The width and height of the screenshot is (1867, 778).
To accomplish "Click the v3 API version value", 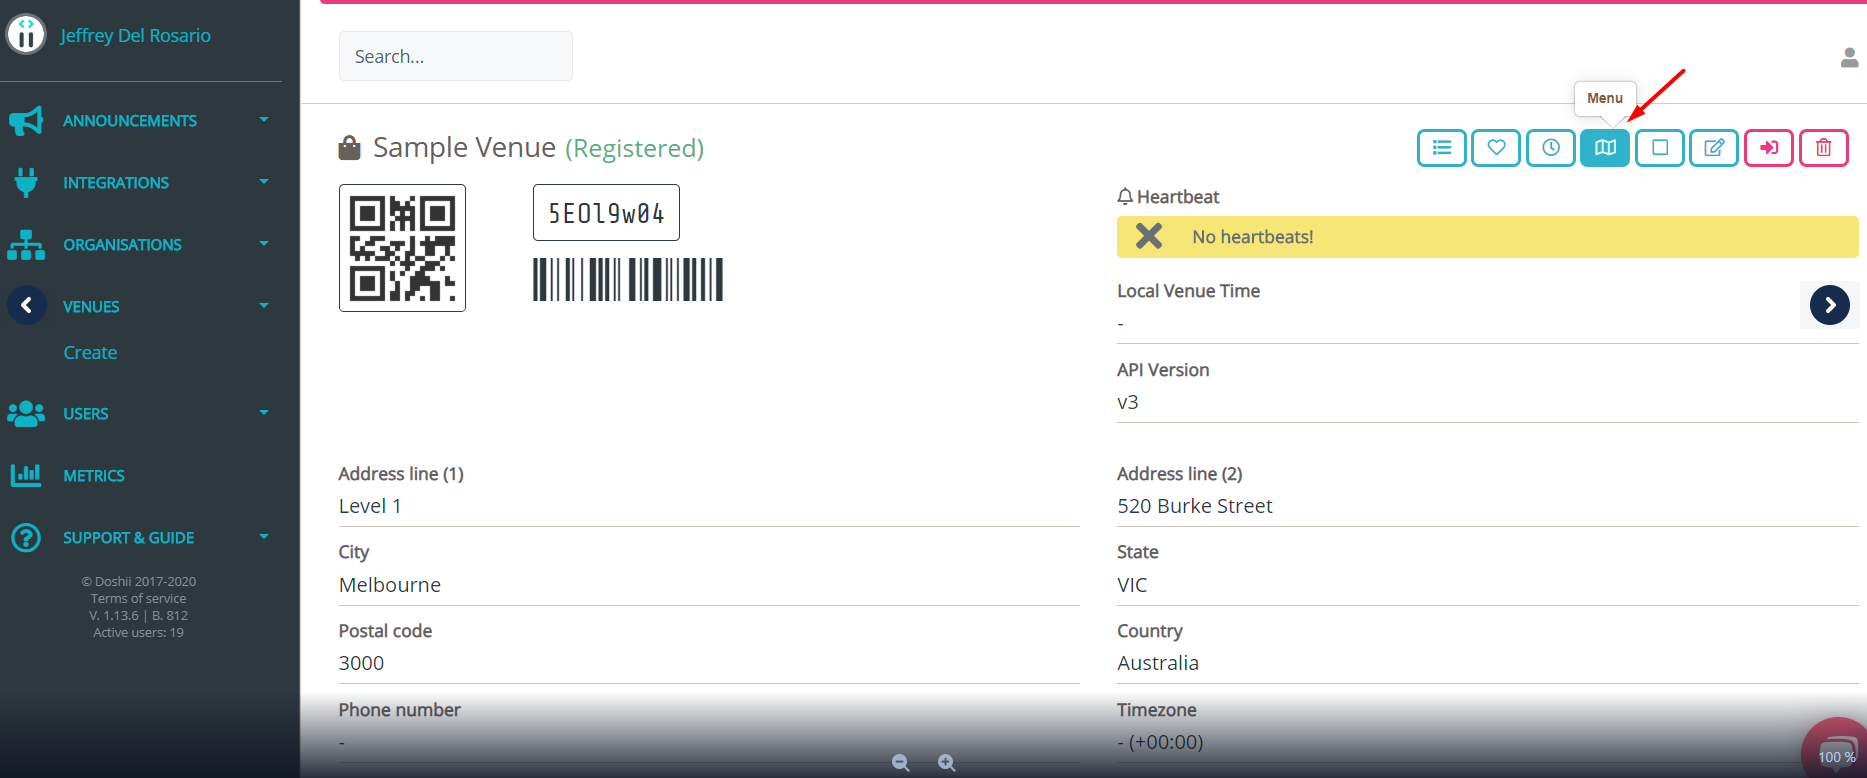I will (1128, 402).
